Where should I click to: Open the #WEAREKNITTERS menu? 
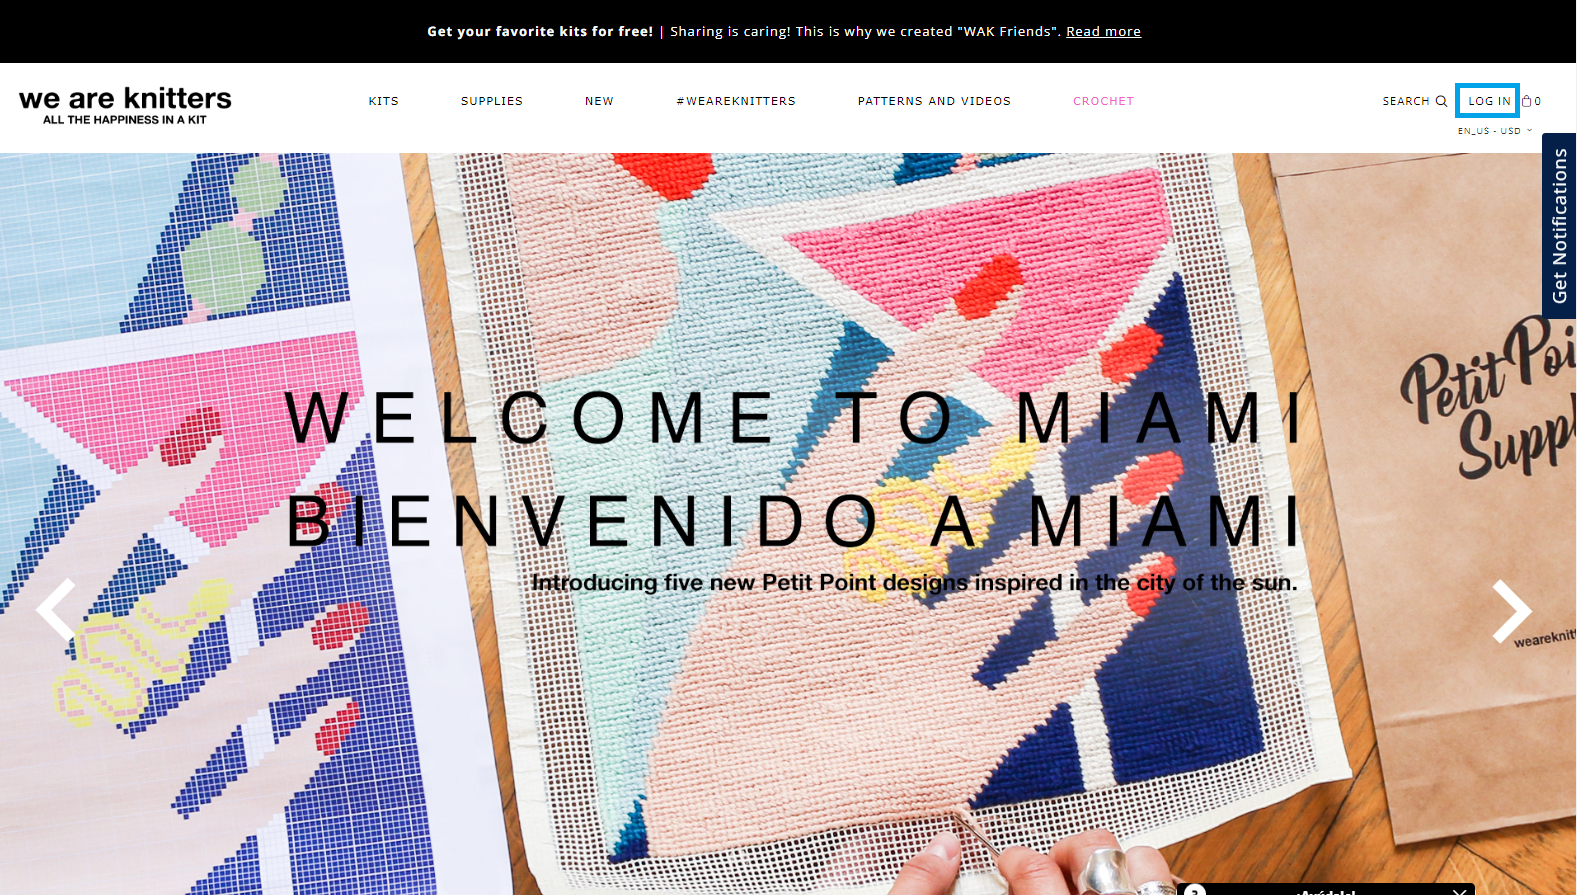click(736, 101)
